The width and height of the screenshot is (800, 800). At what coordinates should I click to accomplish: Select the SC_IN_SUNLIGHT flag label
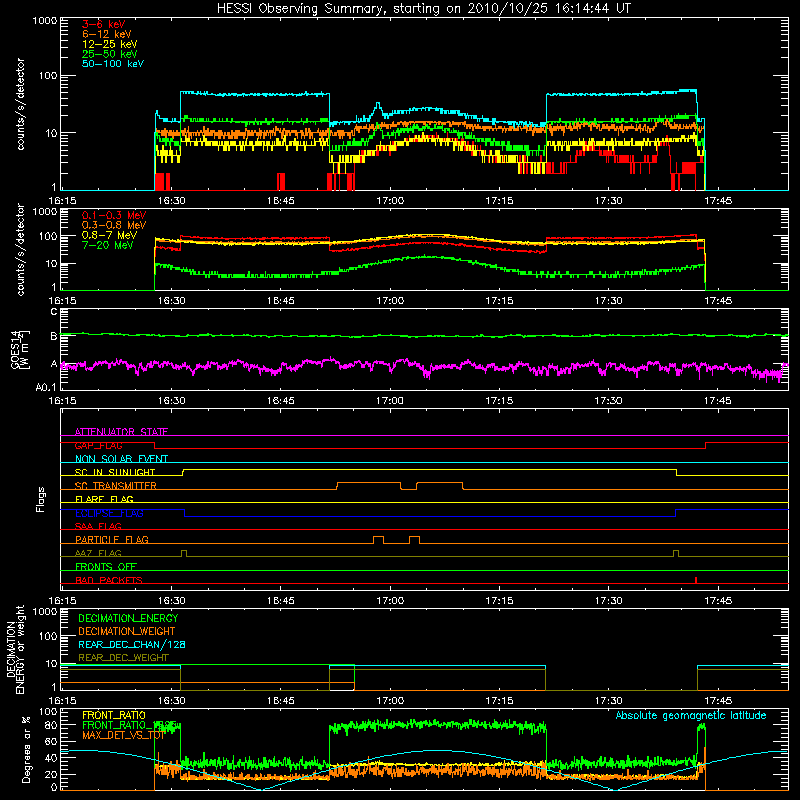(115, 472)
